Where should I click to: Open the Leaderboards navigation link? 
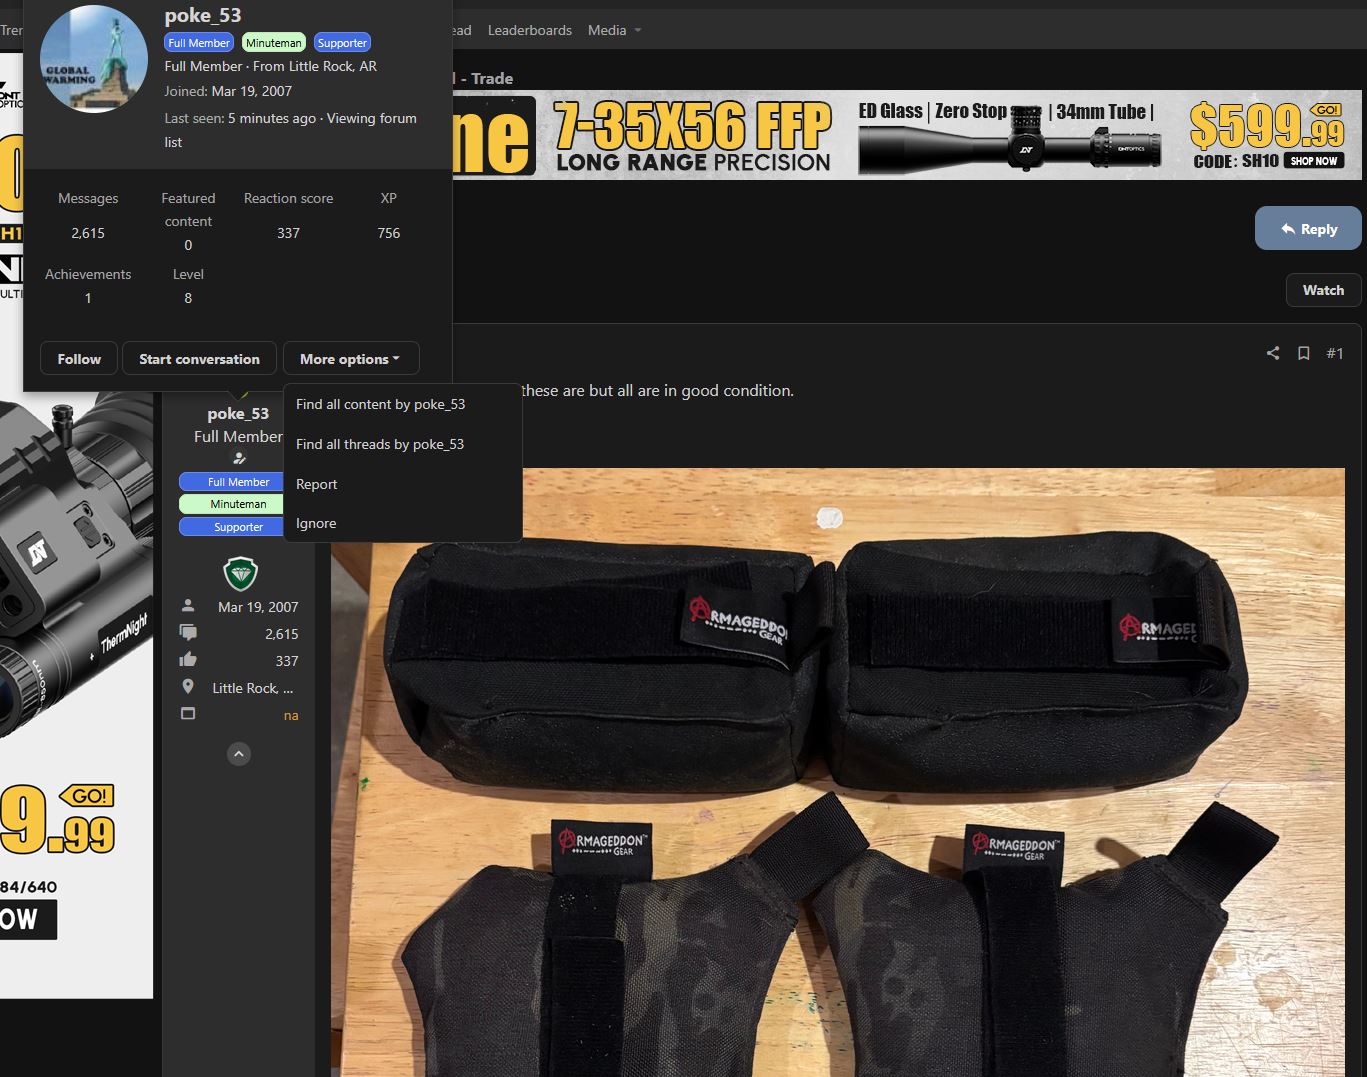(x=529, y=30)
